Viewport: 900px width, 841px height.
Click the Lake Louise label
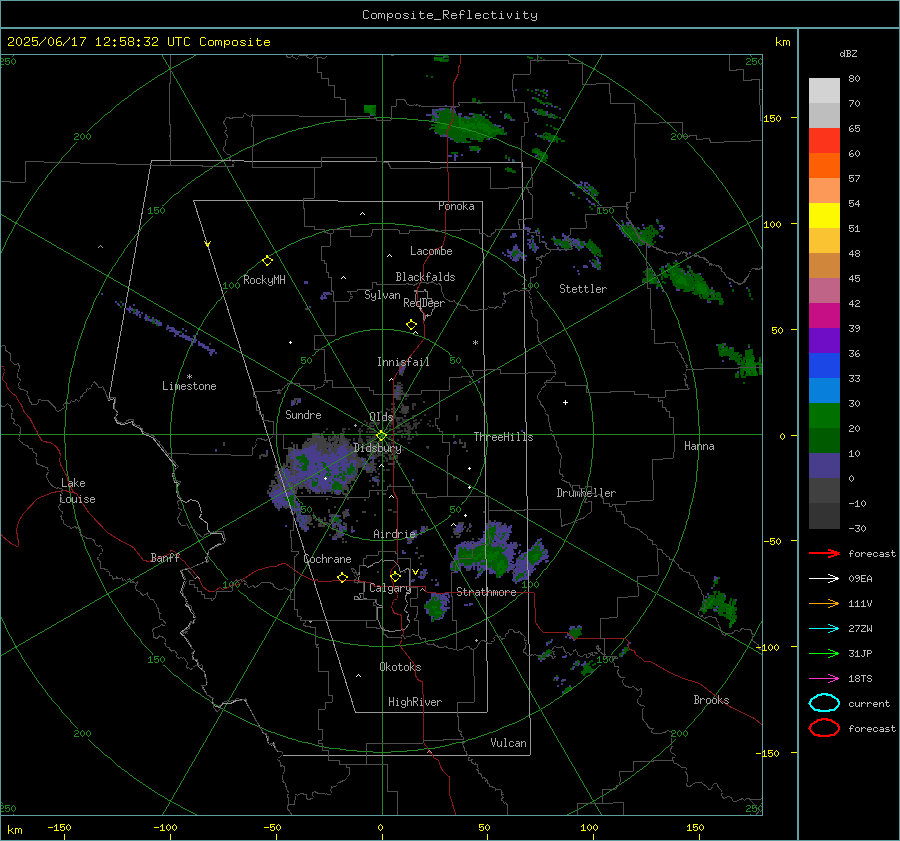[x=77, y=491]
